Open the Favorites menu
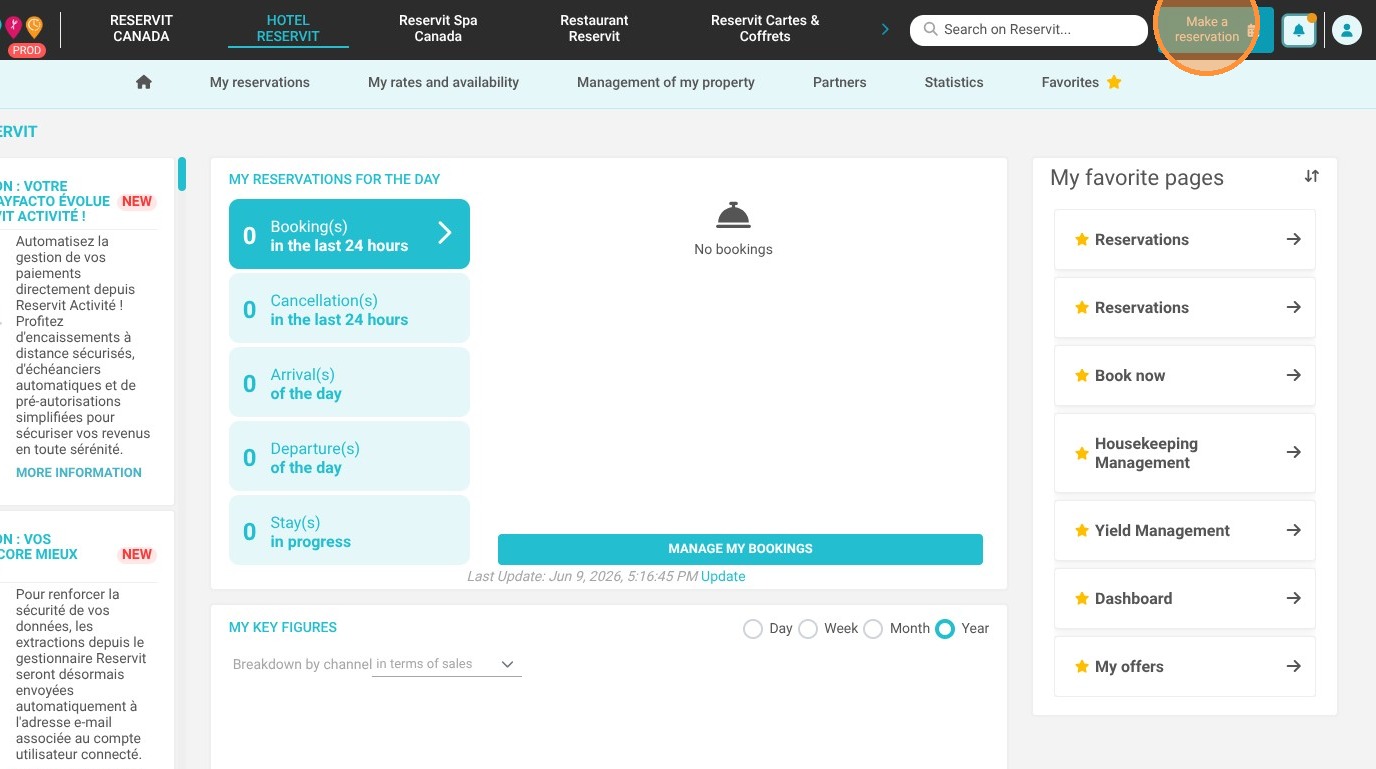The width and height of the screenshot is (1376, 769). 1081,82
